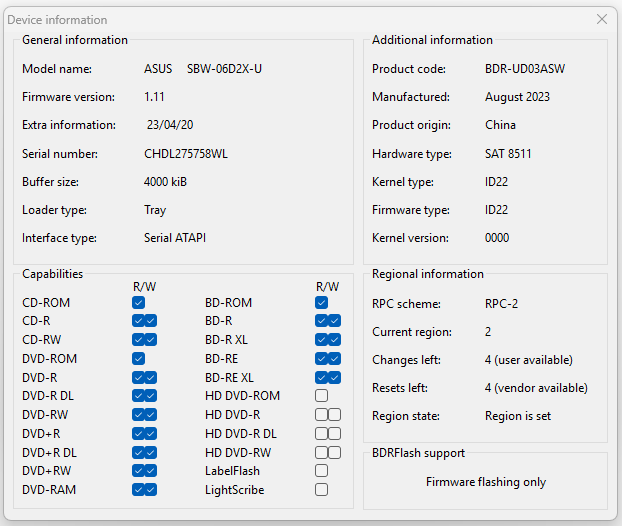Check the HD DVD-R write checkbox
Screen dimensions: 622x526
pyautogui.click(x=334, y=415)
